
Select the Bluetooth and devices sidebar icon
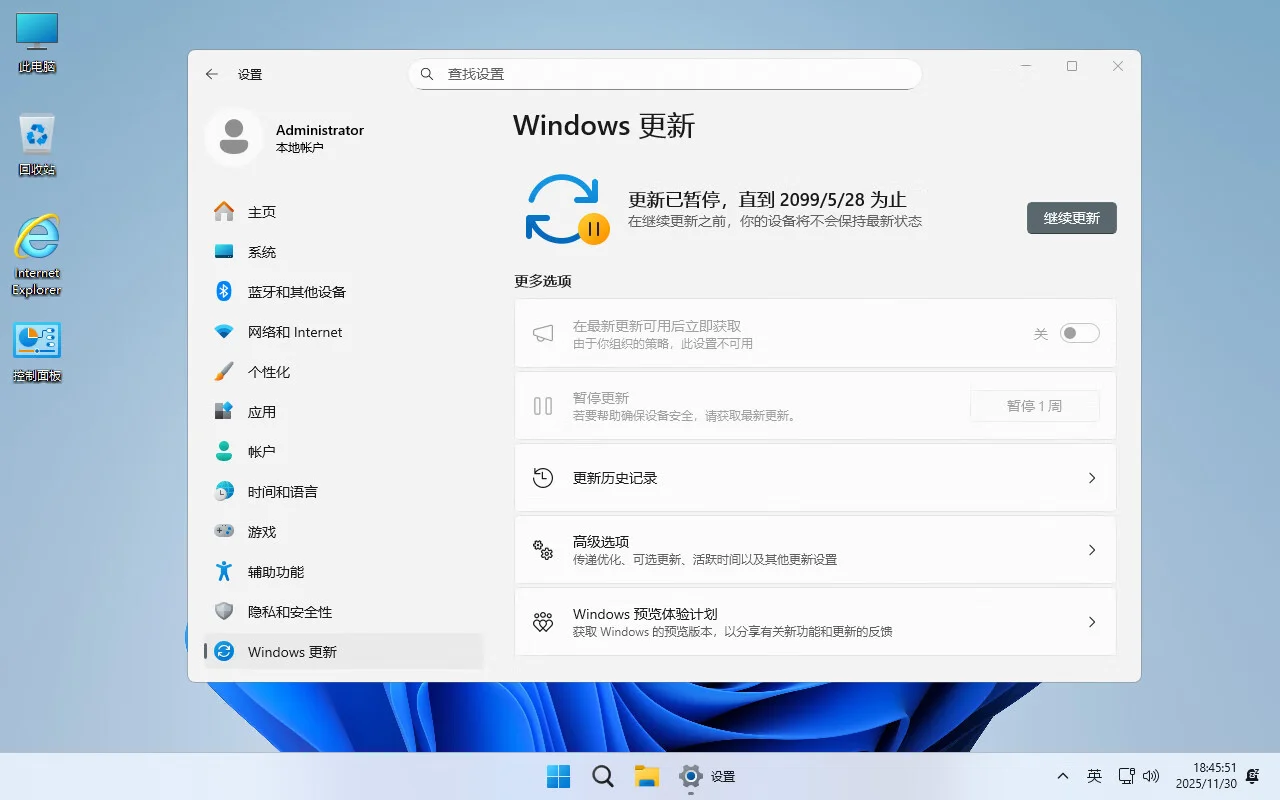click(x=224, y=291)
